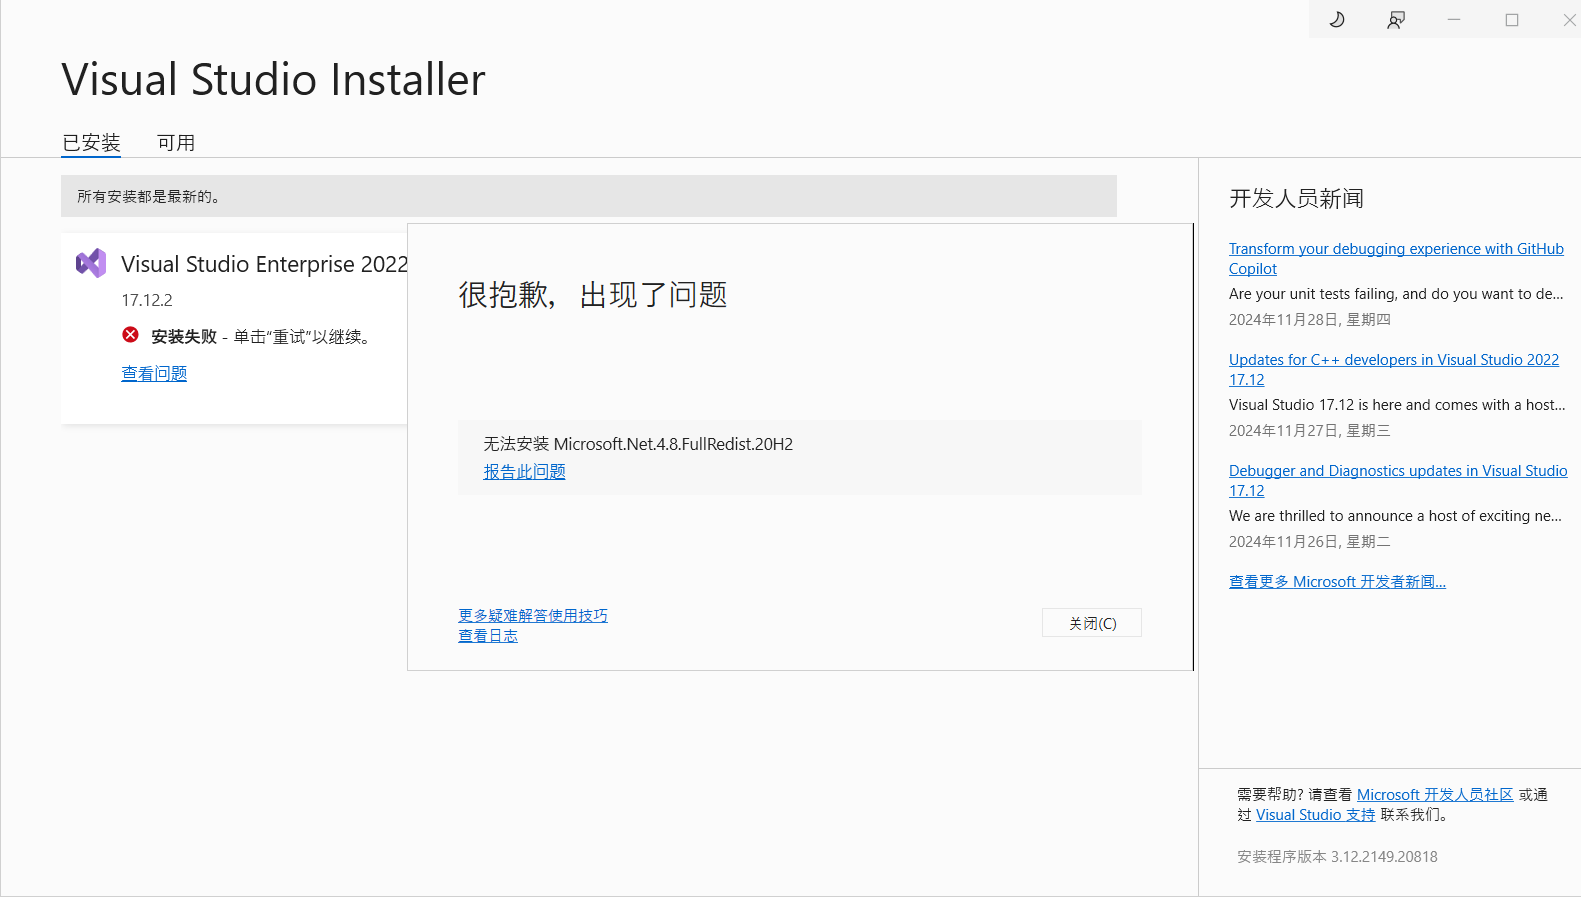Screen dimensions: 1581x897
Task: Click the date 2024年11月27日, 星期三
Action: (x=1309, y=431)
